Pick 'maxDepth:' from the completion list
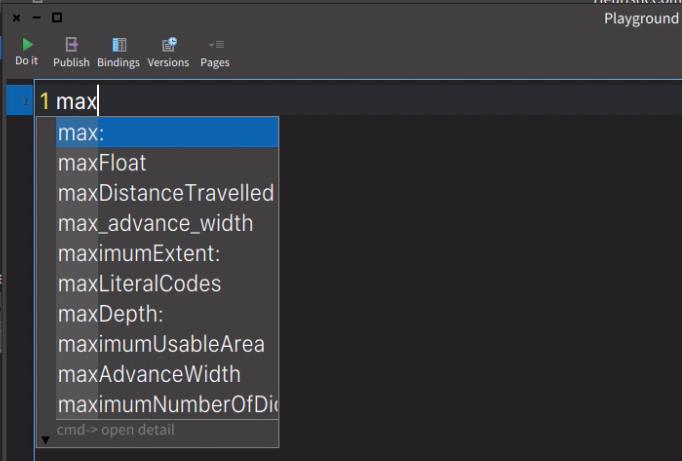The width and height of the screenshot is (682, 461). 167,314
